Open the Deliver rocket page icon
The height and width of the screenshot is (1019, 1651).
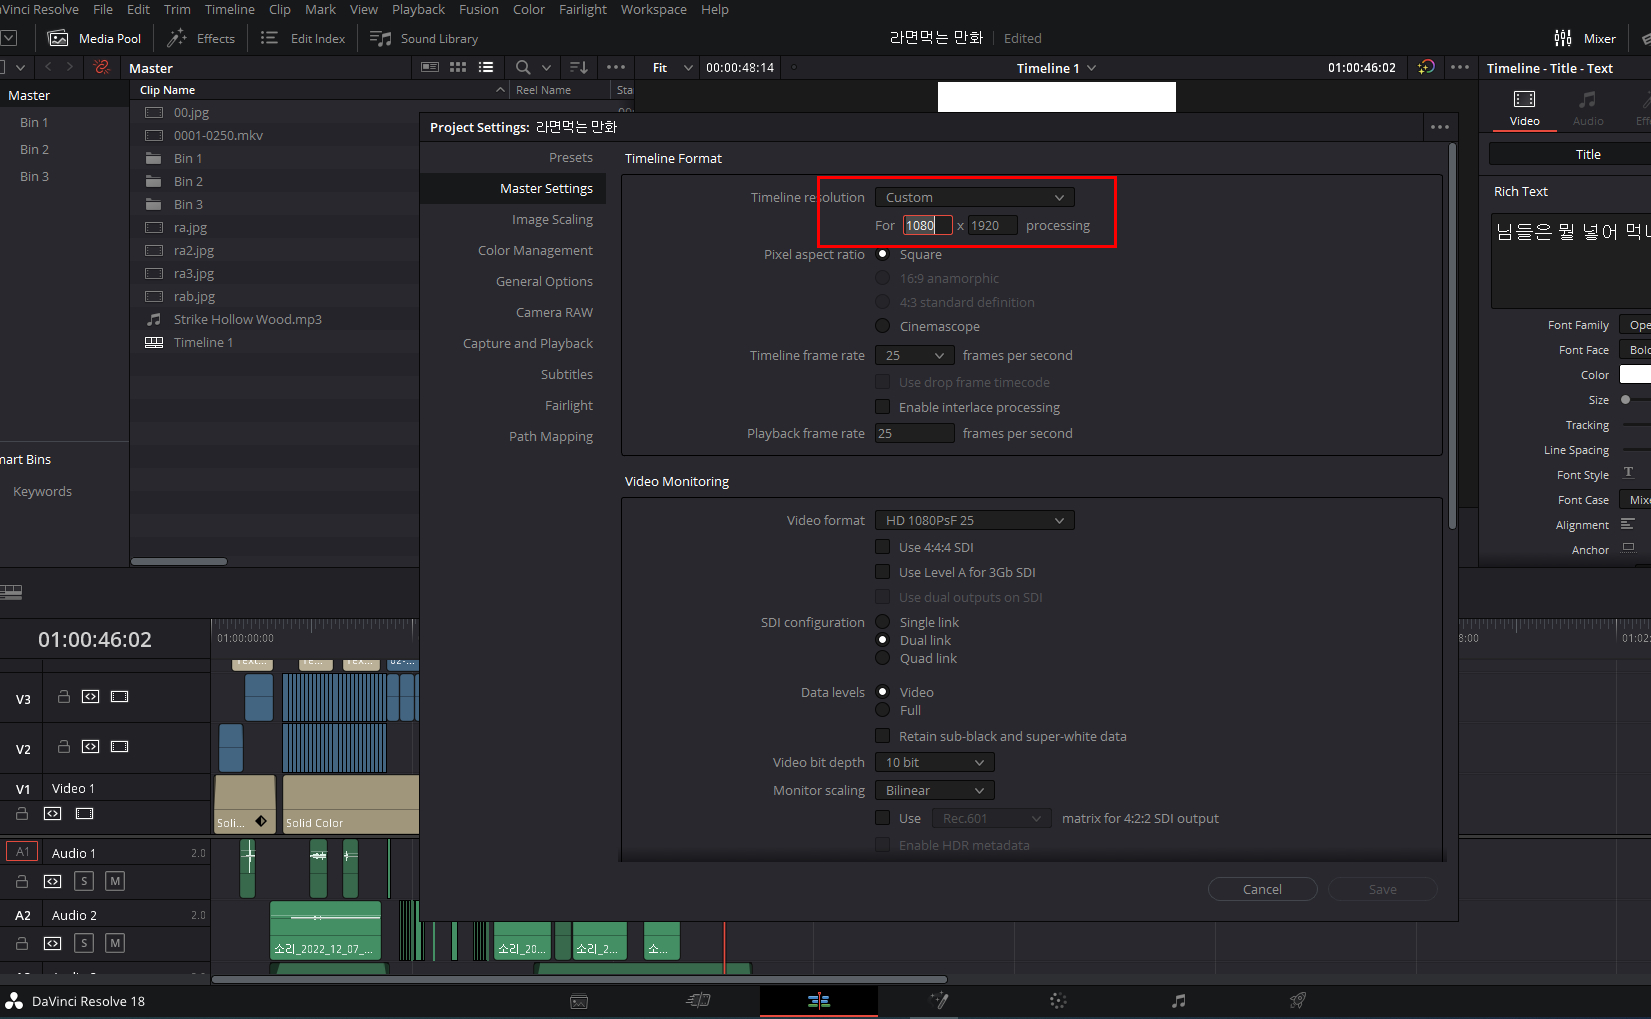click(x=1298, y=1000)
